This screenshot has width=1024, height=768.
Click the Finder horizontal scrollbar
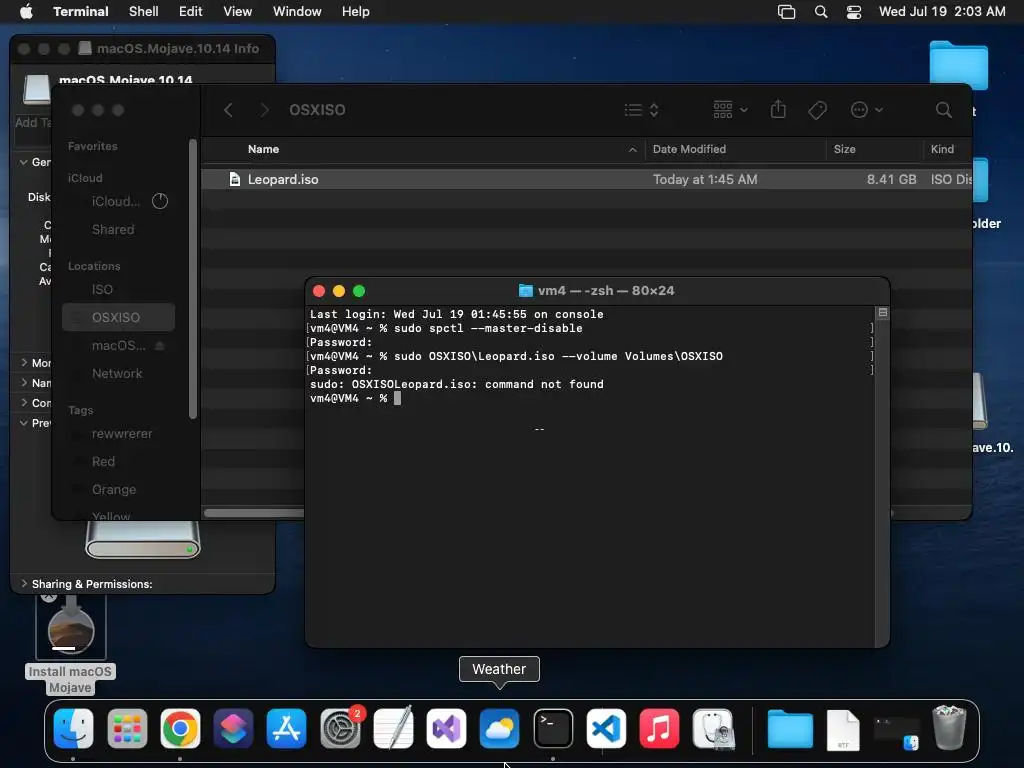point(254,513)
